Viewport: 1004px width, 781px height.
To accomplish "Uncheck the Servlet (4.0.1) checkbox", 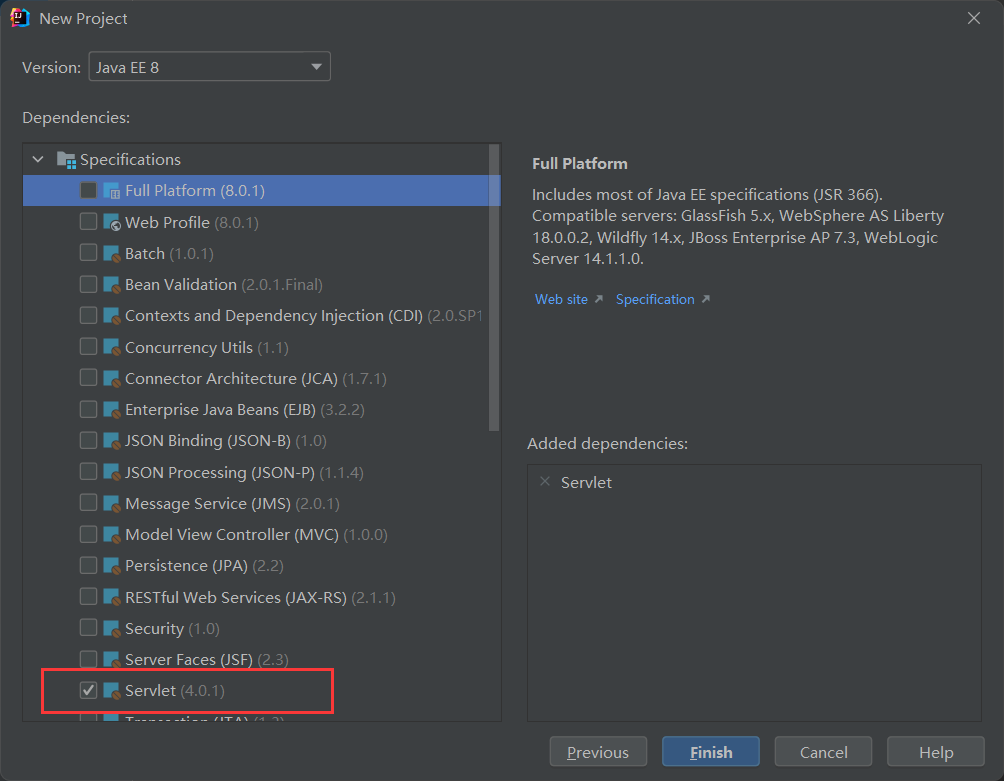I will [x=88, y=690].
